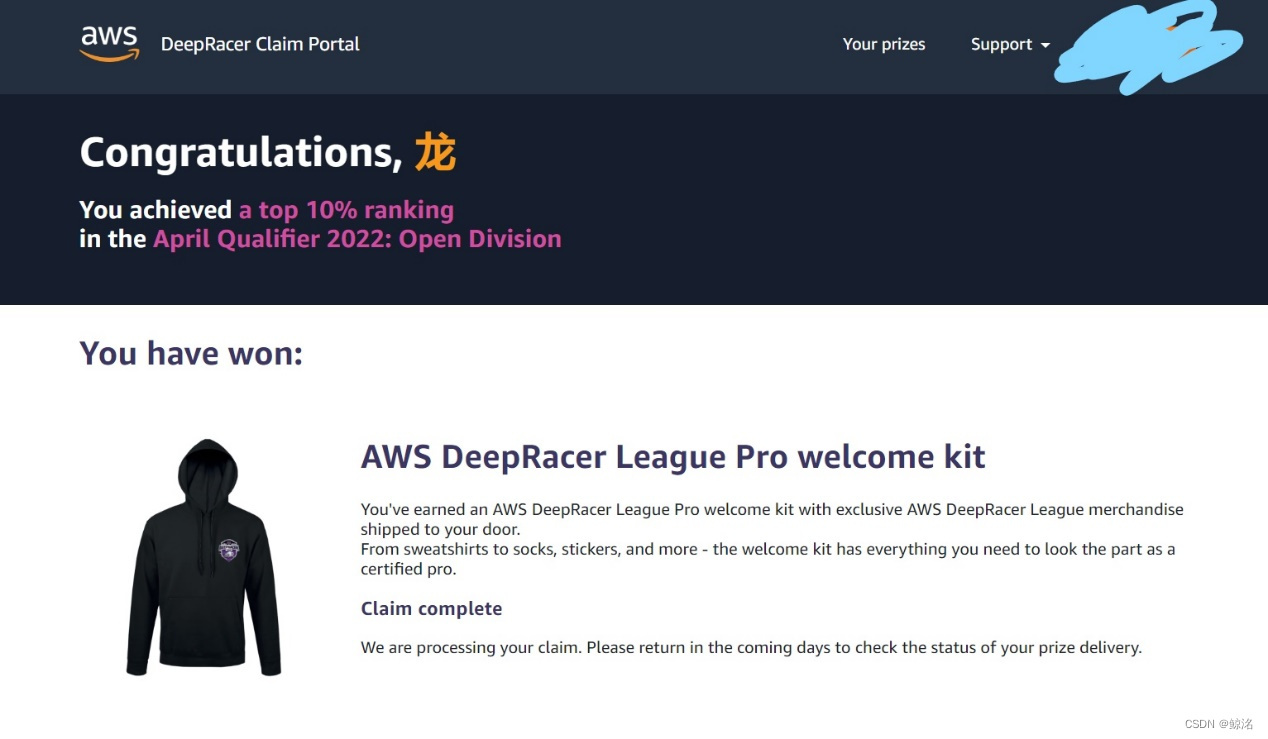Image resolution: width=1268 pixels, height=739 pixels.
Task: Click the 'You have won:' heading
Action: coord(191,353)
